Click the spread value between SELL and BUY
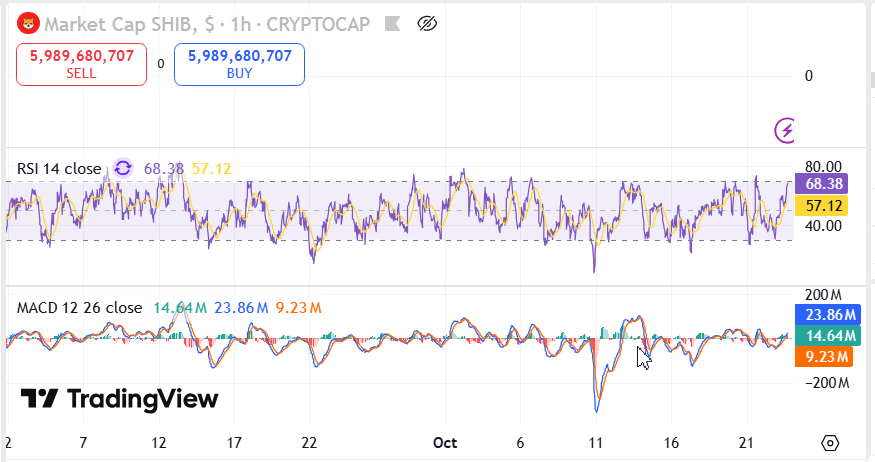Screen dimensions: 875x462 160,64
